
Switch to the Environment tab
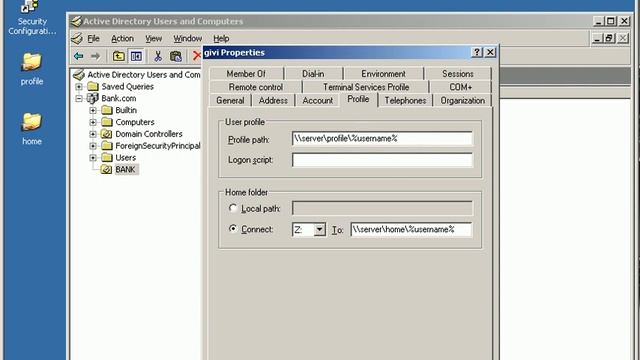(383, 74)
